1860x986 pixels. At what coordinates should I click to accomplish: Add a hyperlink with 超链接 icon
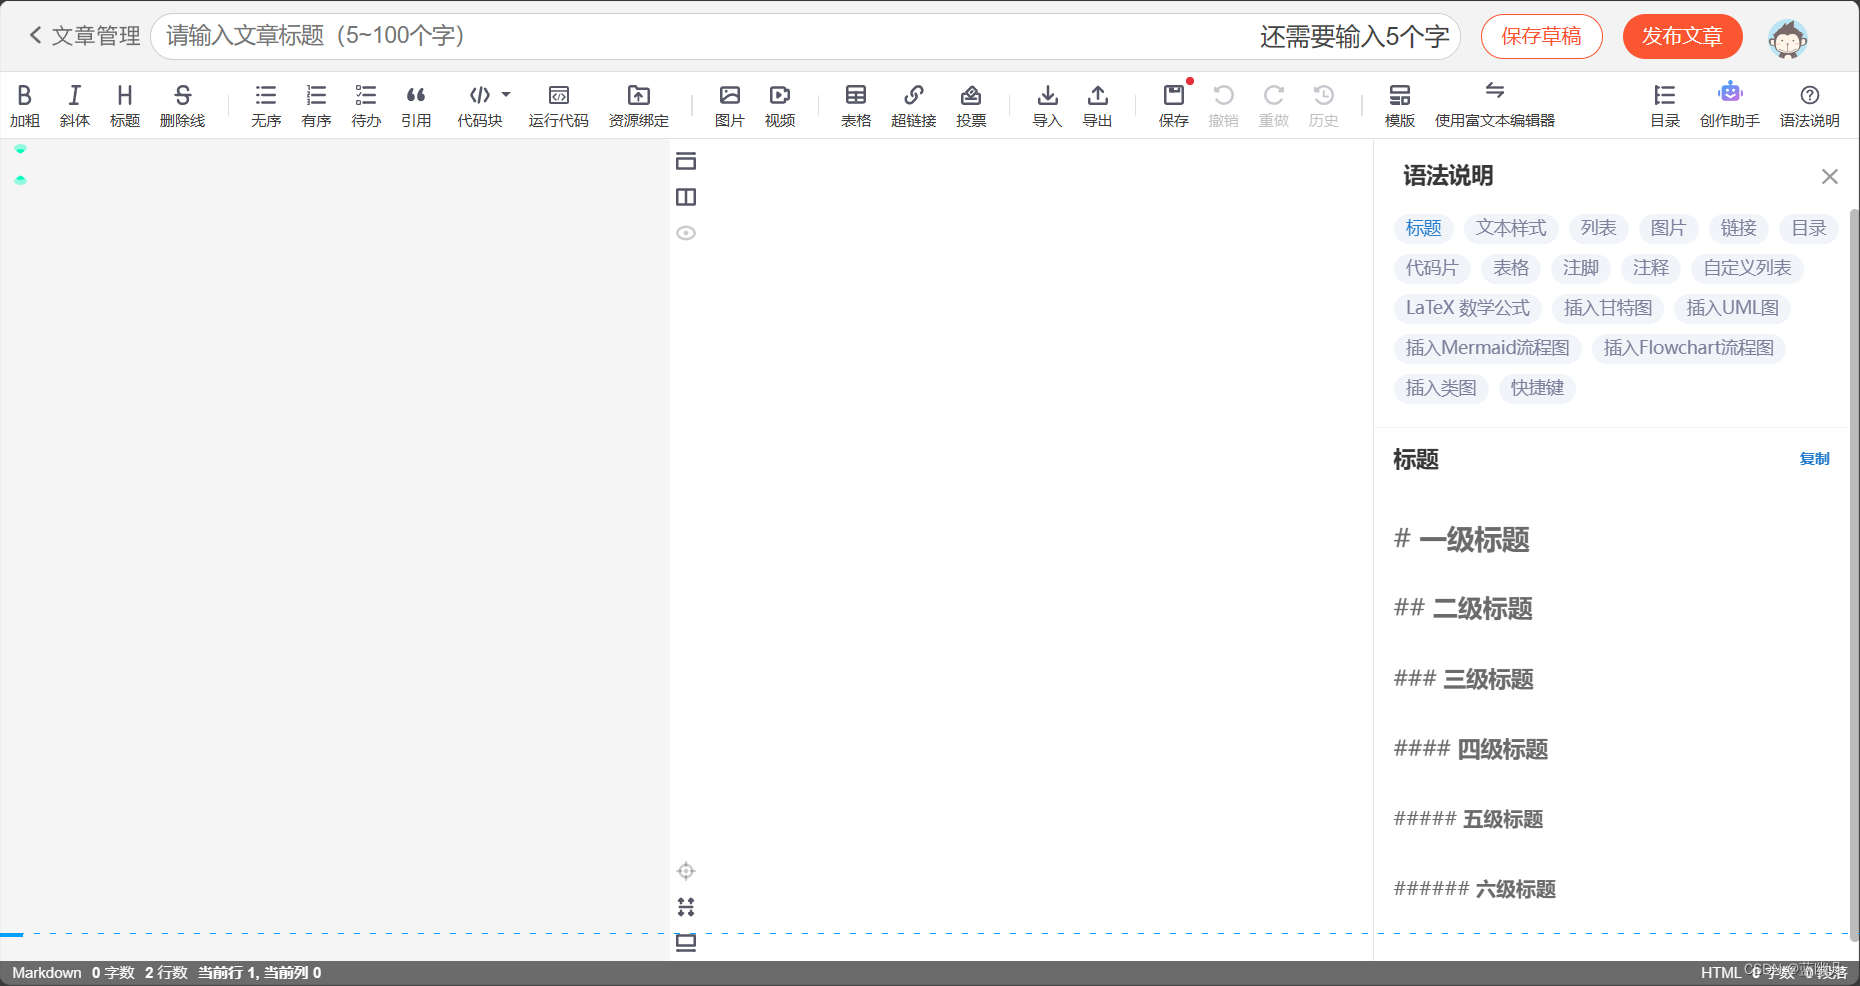click(913, 105)
